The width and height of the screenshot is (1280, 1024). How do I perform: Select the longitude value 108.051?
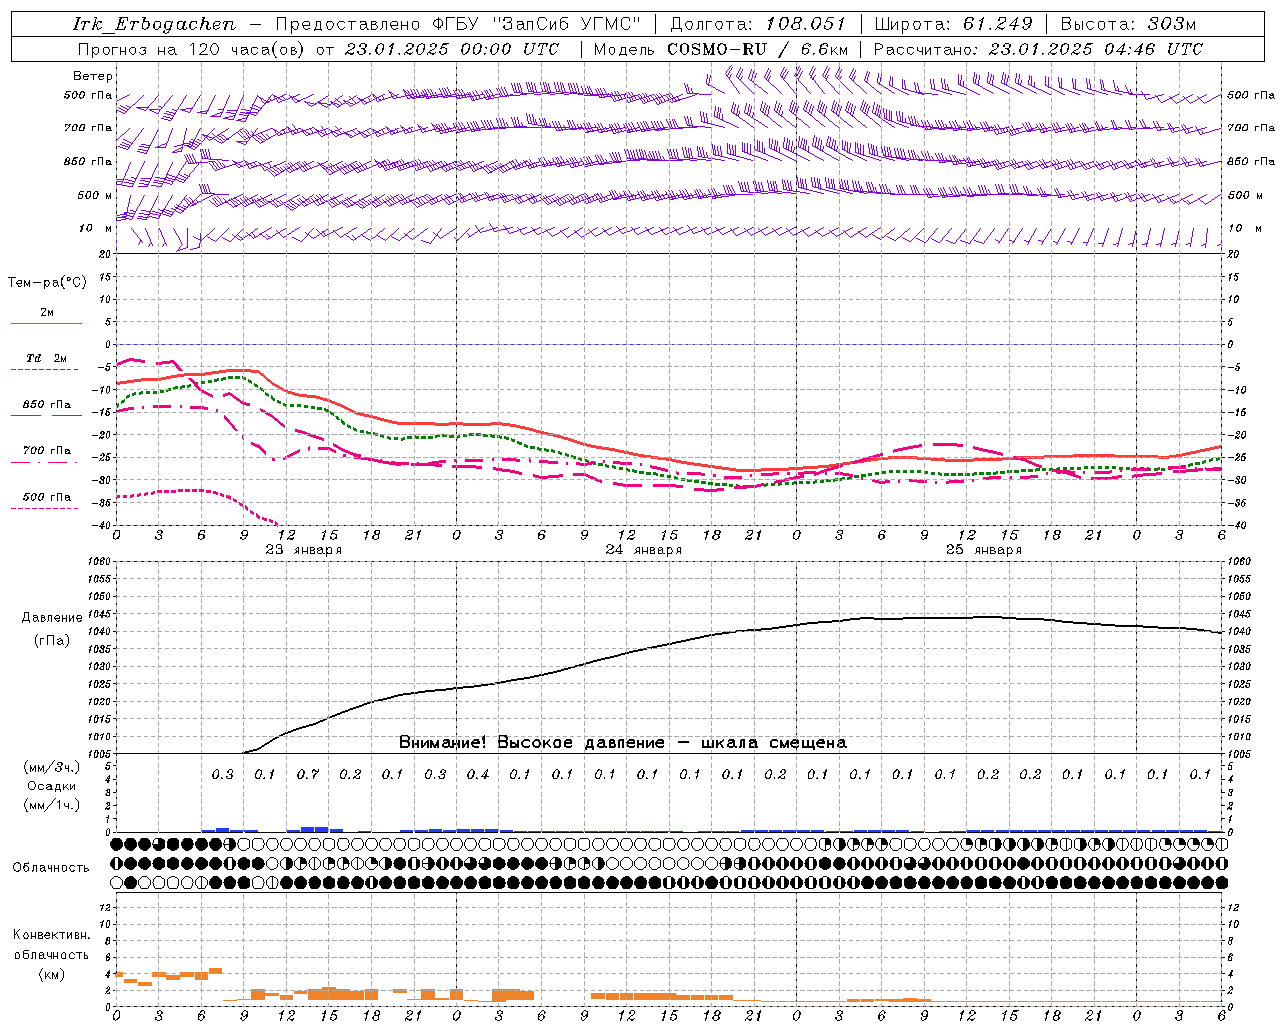[x=806, y=24]
